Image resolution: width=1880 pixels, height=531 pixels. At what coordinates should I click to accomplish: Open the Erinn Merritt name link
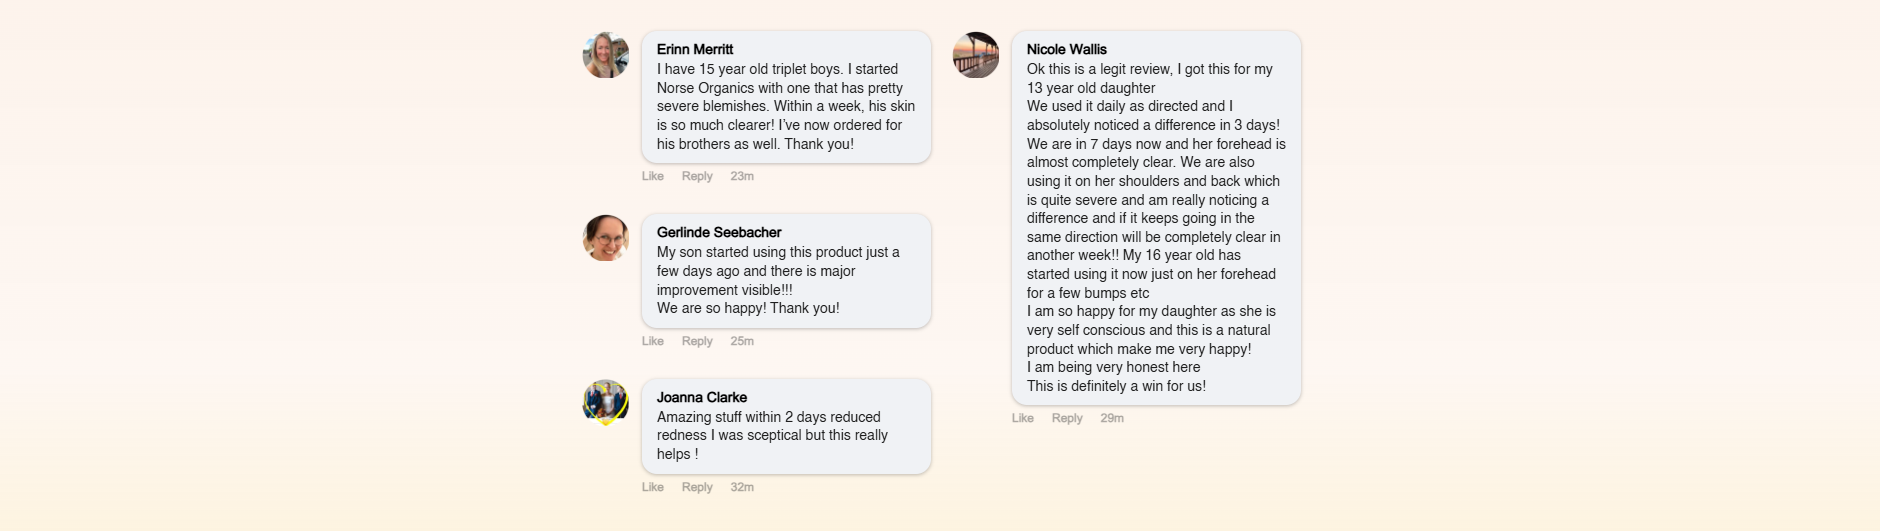click(695, 49)
